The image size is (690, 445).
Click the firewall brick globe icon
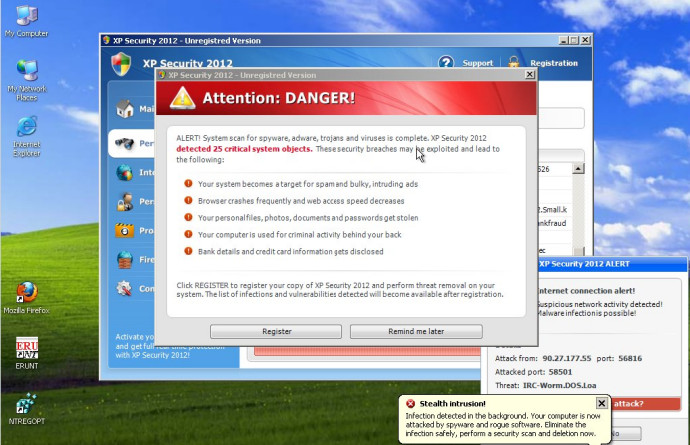click(x=125, y=260)
